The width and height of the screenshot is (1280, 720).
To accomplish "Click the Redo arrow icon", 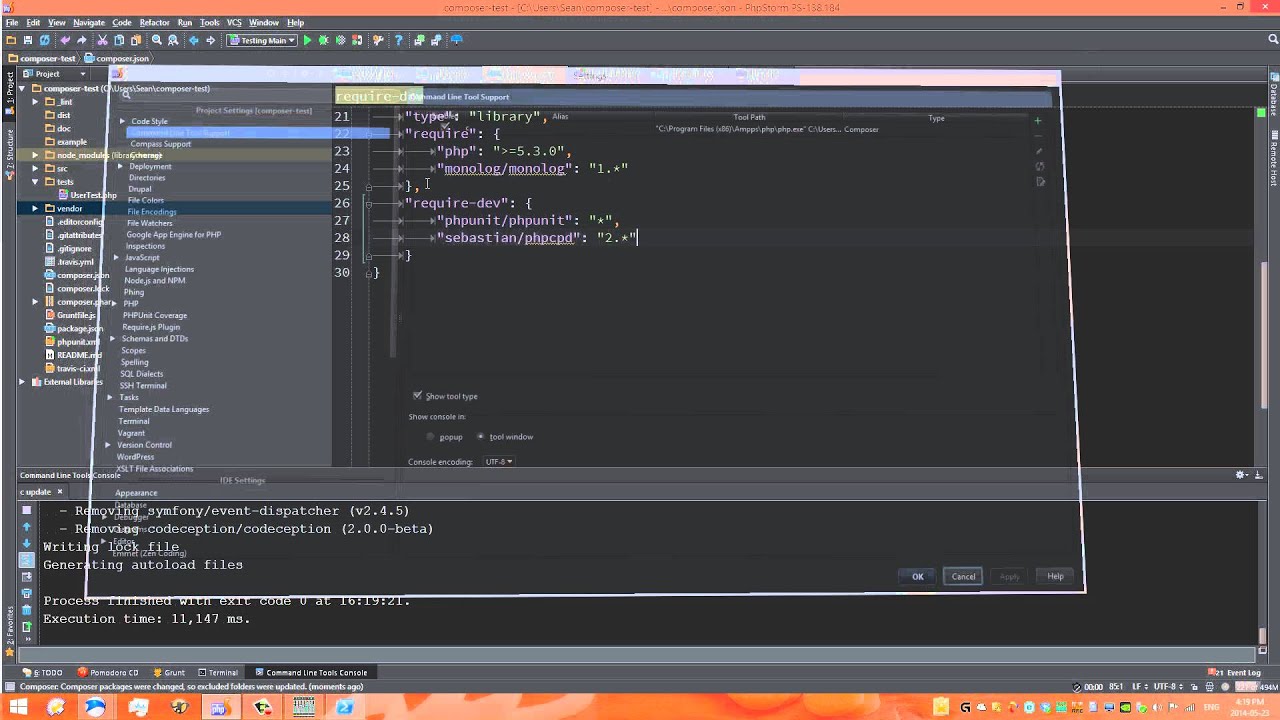I will pyautogui.click(x=81, y=40).
